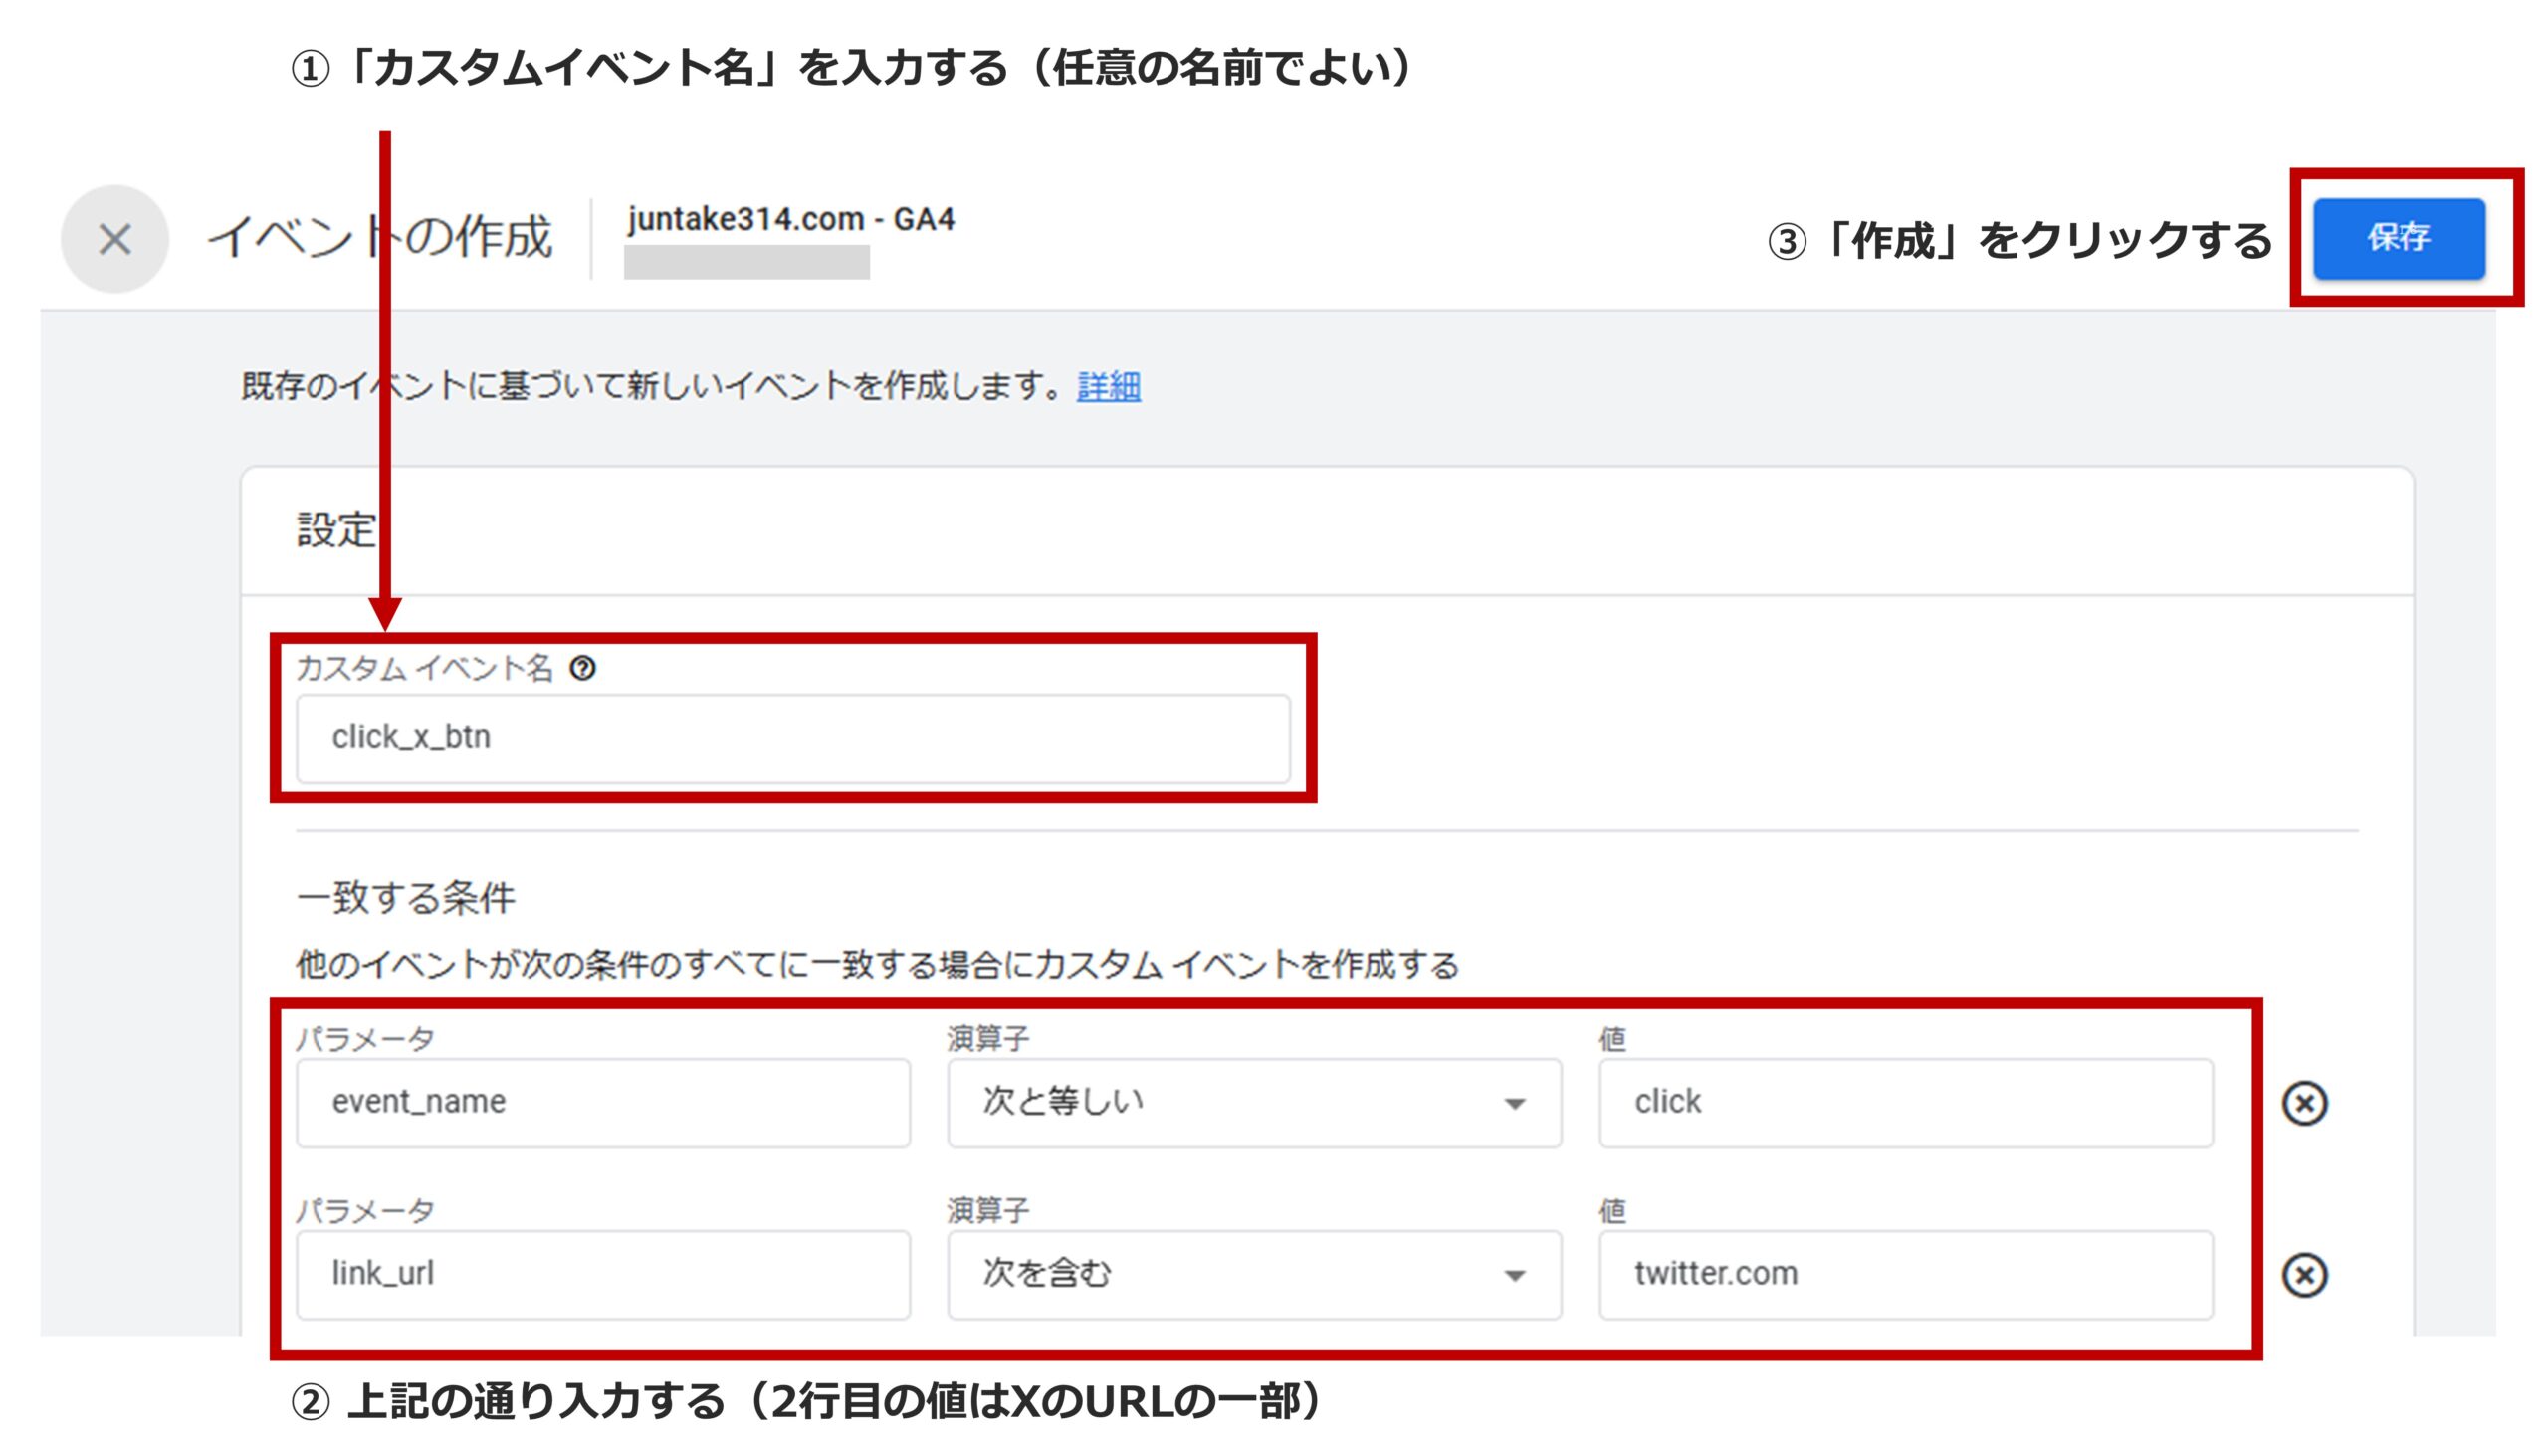Select the event_name parameter field
Screen dimensions: 2548x1456
point(600,1103)
